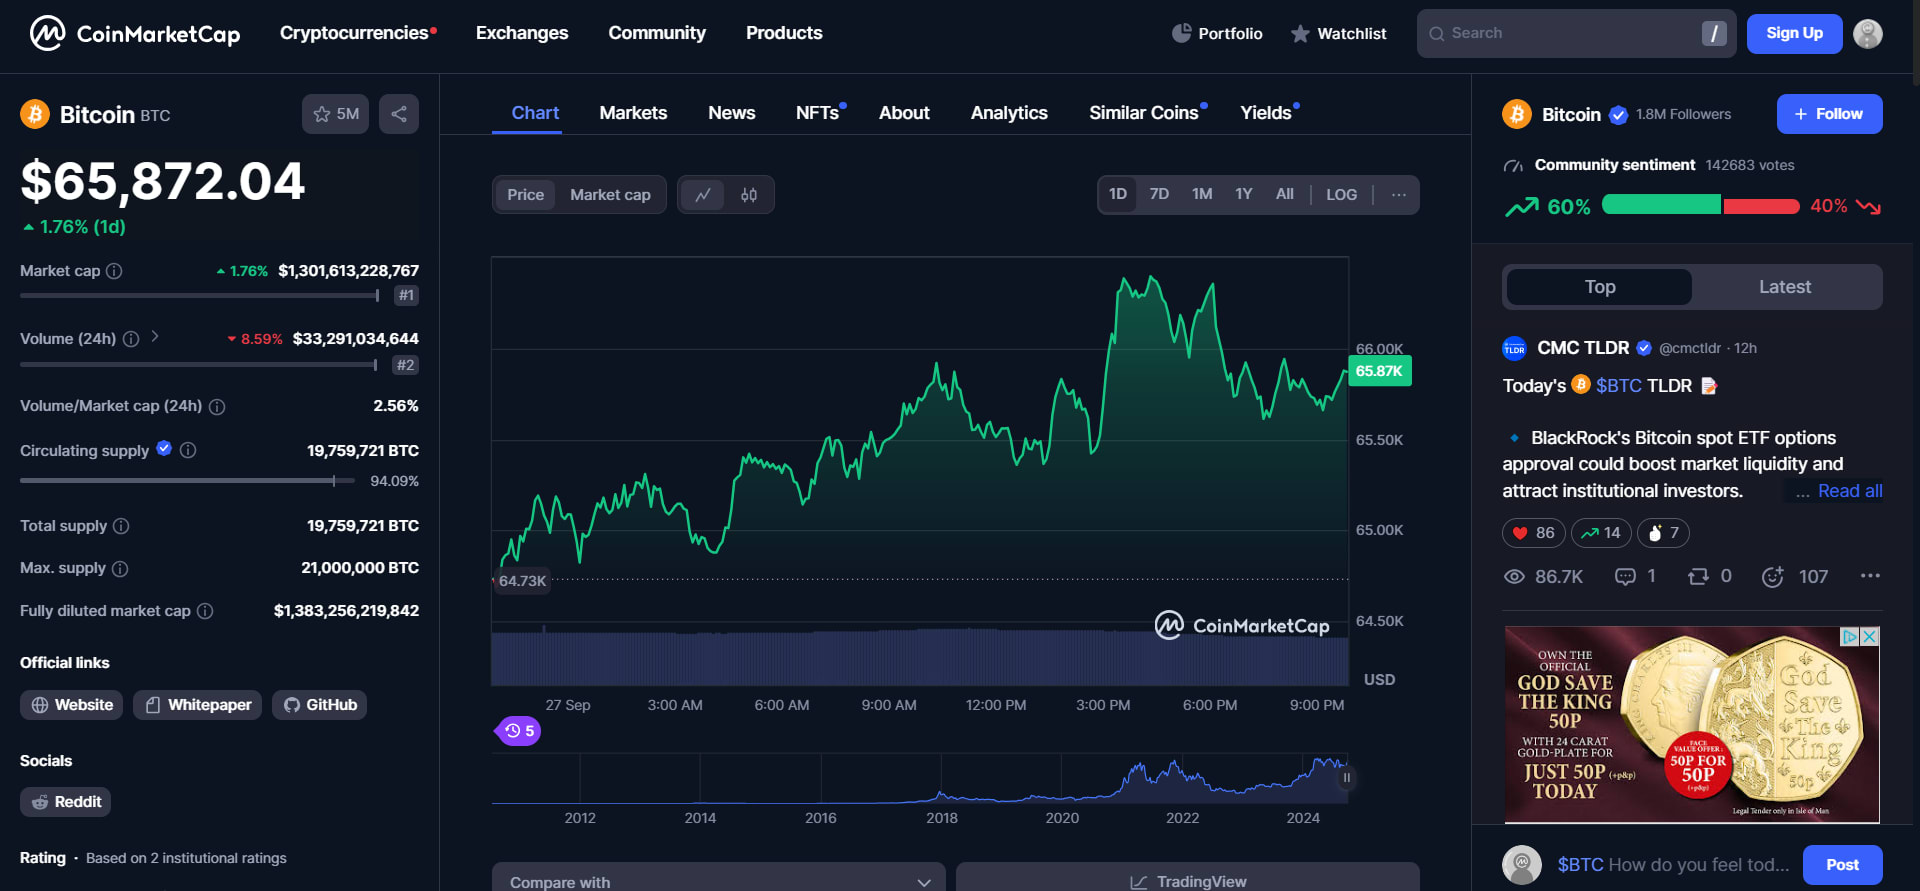This screenshot has height=891, width=1920.
Task: Expand Volume (24h) chevron arrow
Action: (x=155, y=337)
